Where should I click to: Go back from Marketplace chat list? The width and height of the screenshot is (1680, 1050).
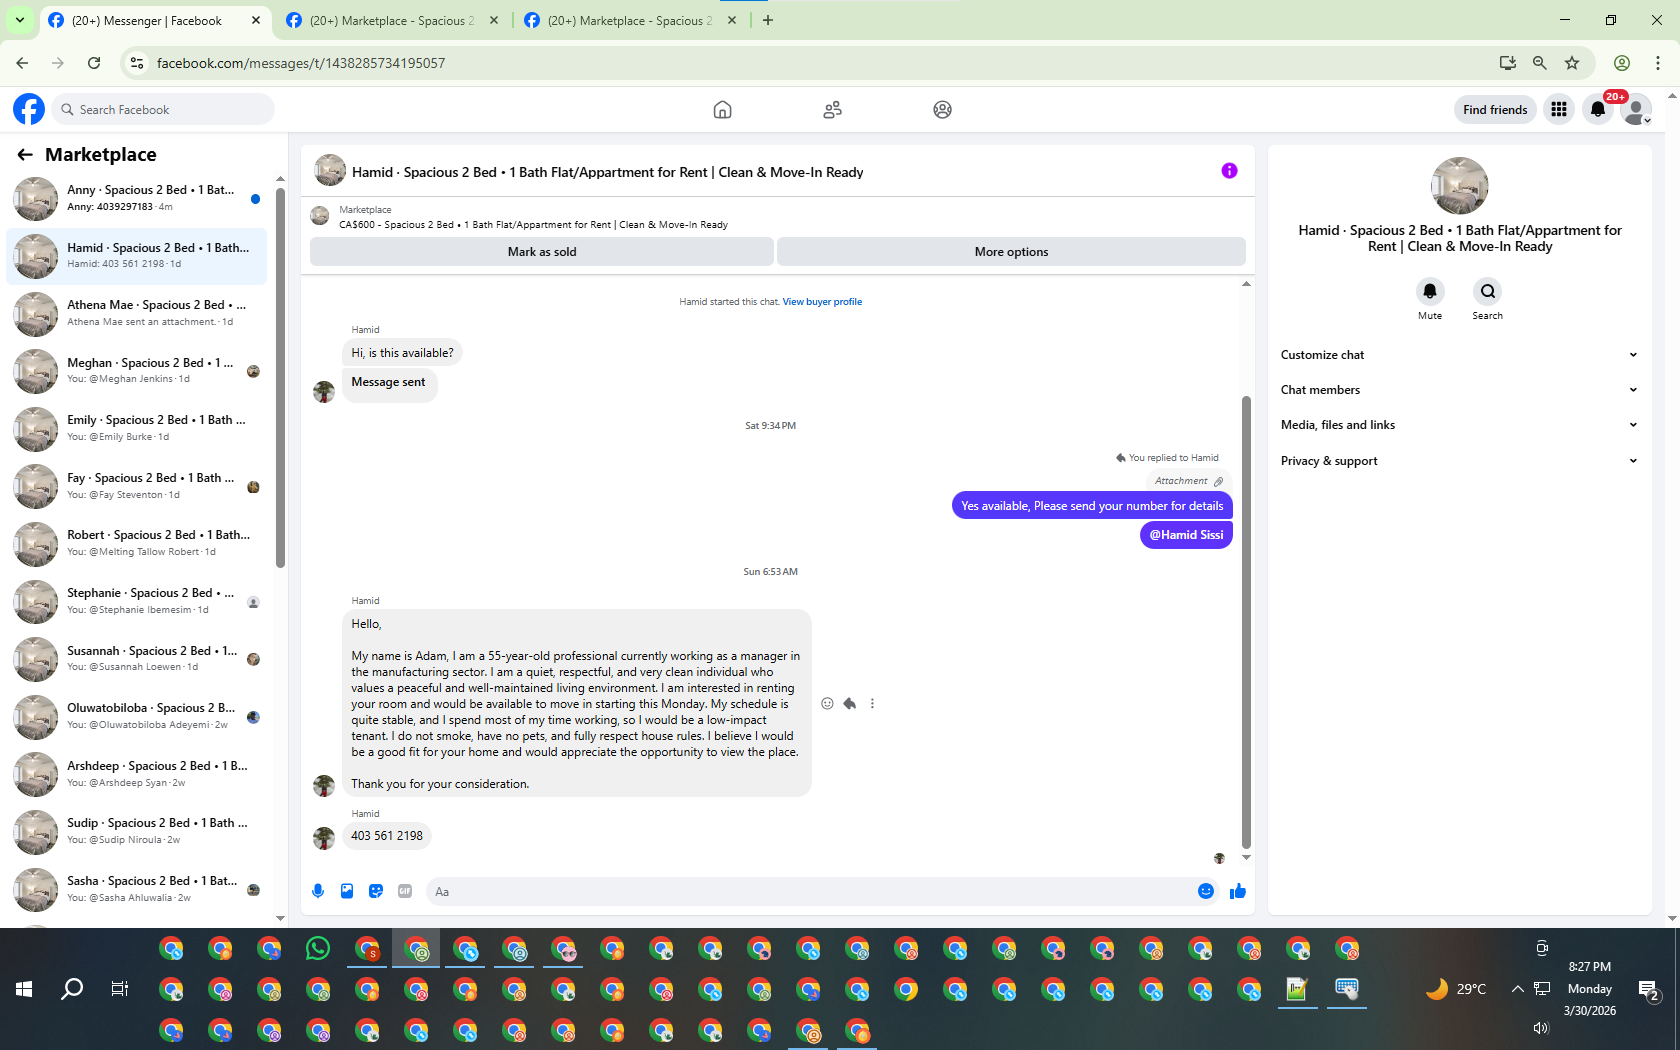[25, 154]
